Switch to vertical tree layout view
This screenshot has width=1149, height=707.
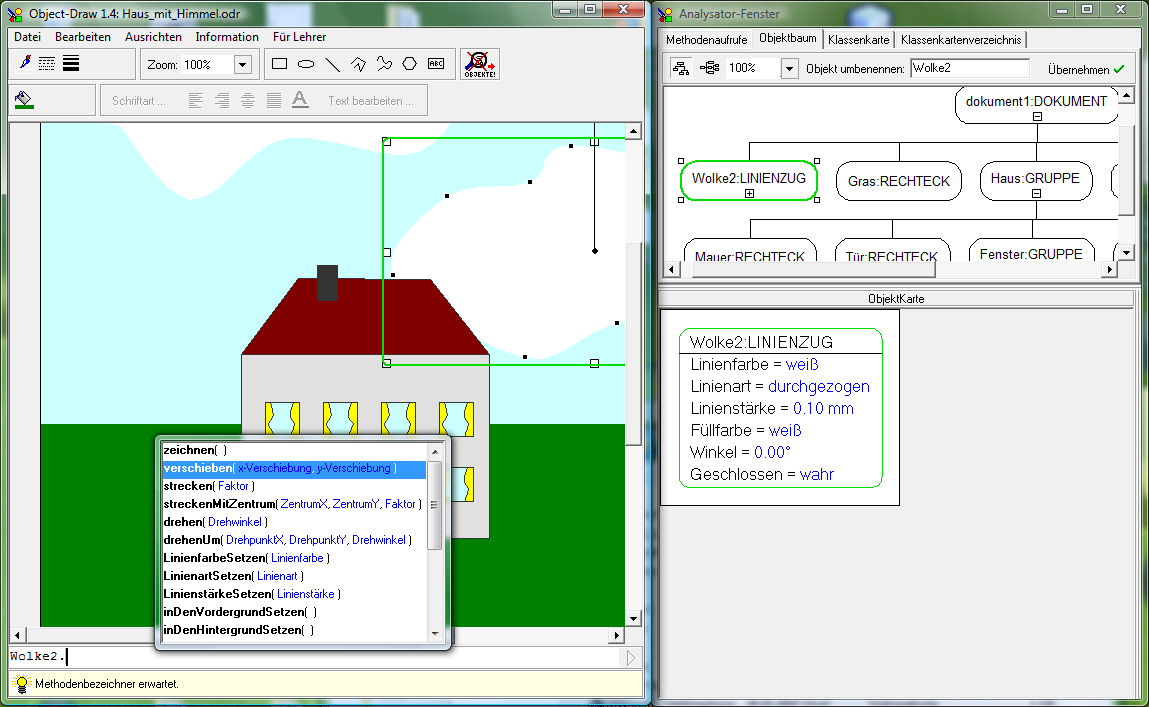click(682, 68)
